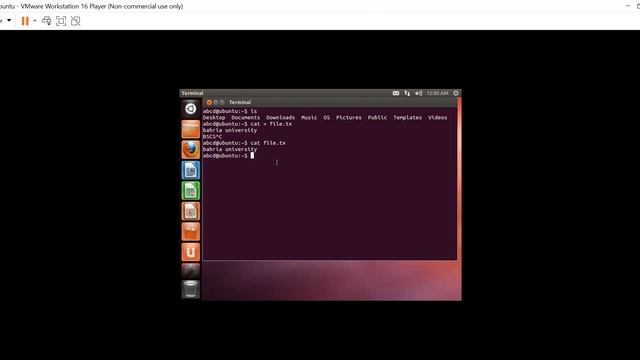The width and height of the screenshot is (640, 360).
Task: Open Ubuntu One icon in the launcher
Action: coord(191,252)
